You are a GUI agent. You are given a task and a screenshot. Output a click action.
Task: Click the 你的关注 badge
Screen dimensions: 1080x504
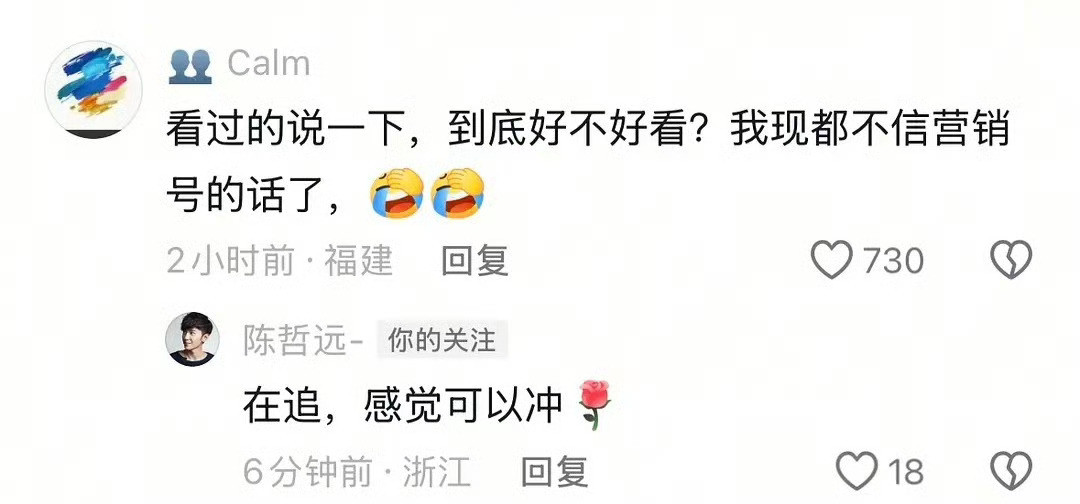442,340
